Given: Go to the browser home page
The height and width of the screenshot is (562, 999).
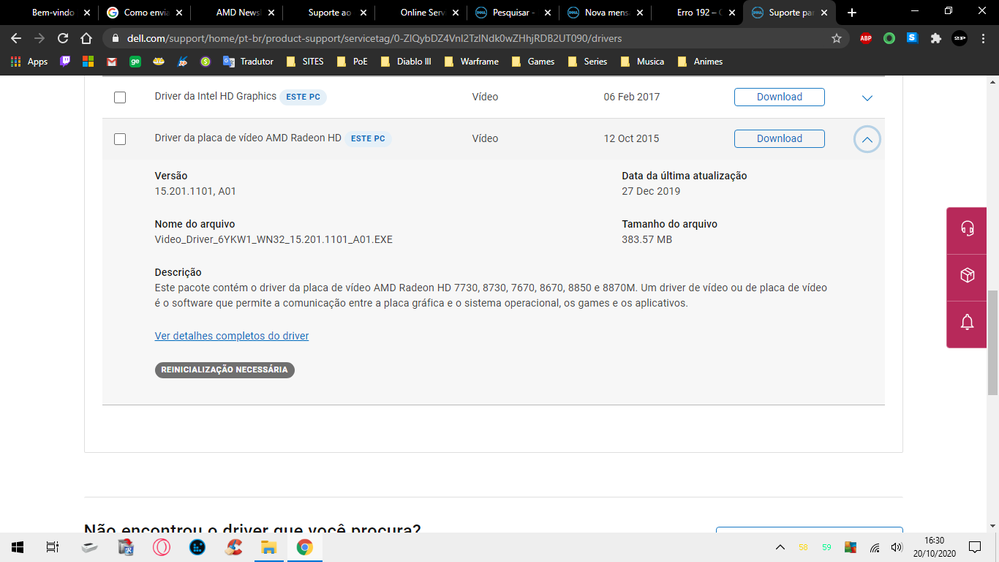Looking at the screenshot, I should (86, 38).
